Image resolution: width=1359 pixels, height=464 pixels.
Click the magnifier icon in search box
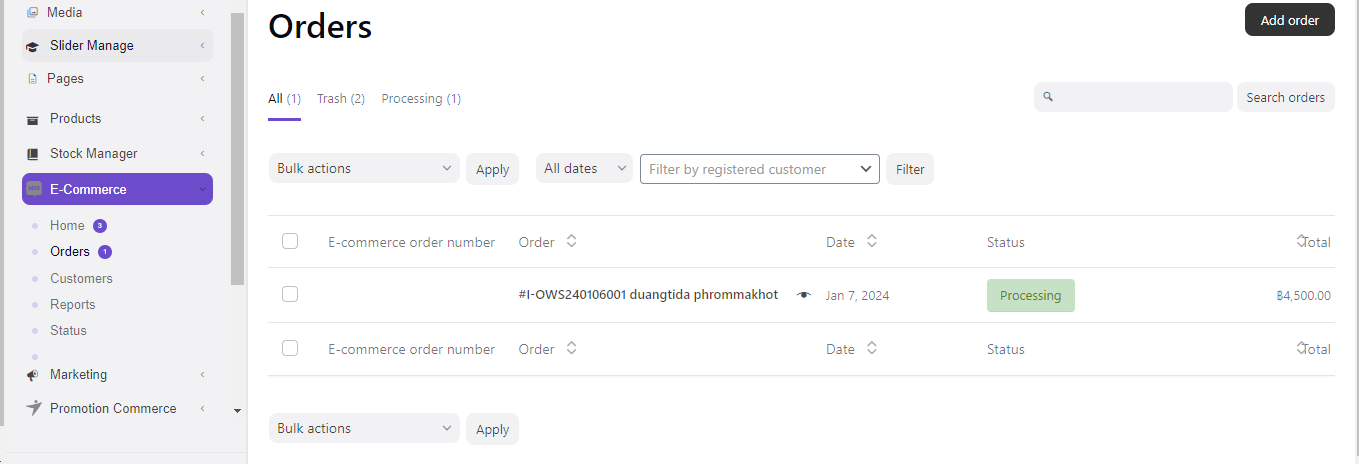1048,97
